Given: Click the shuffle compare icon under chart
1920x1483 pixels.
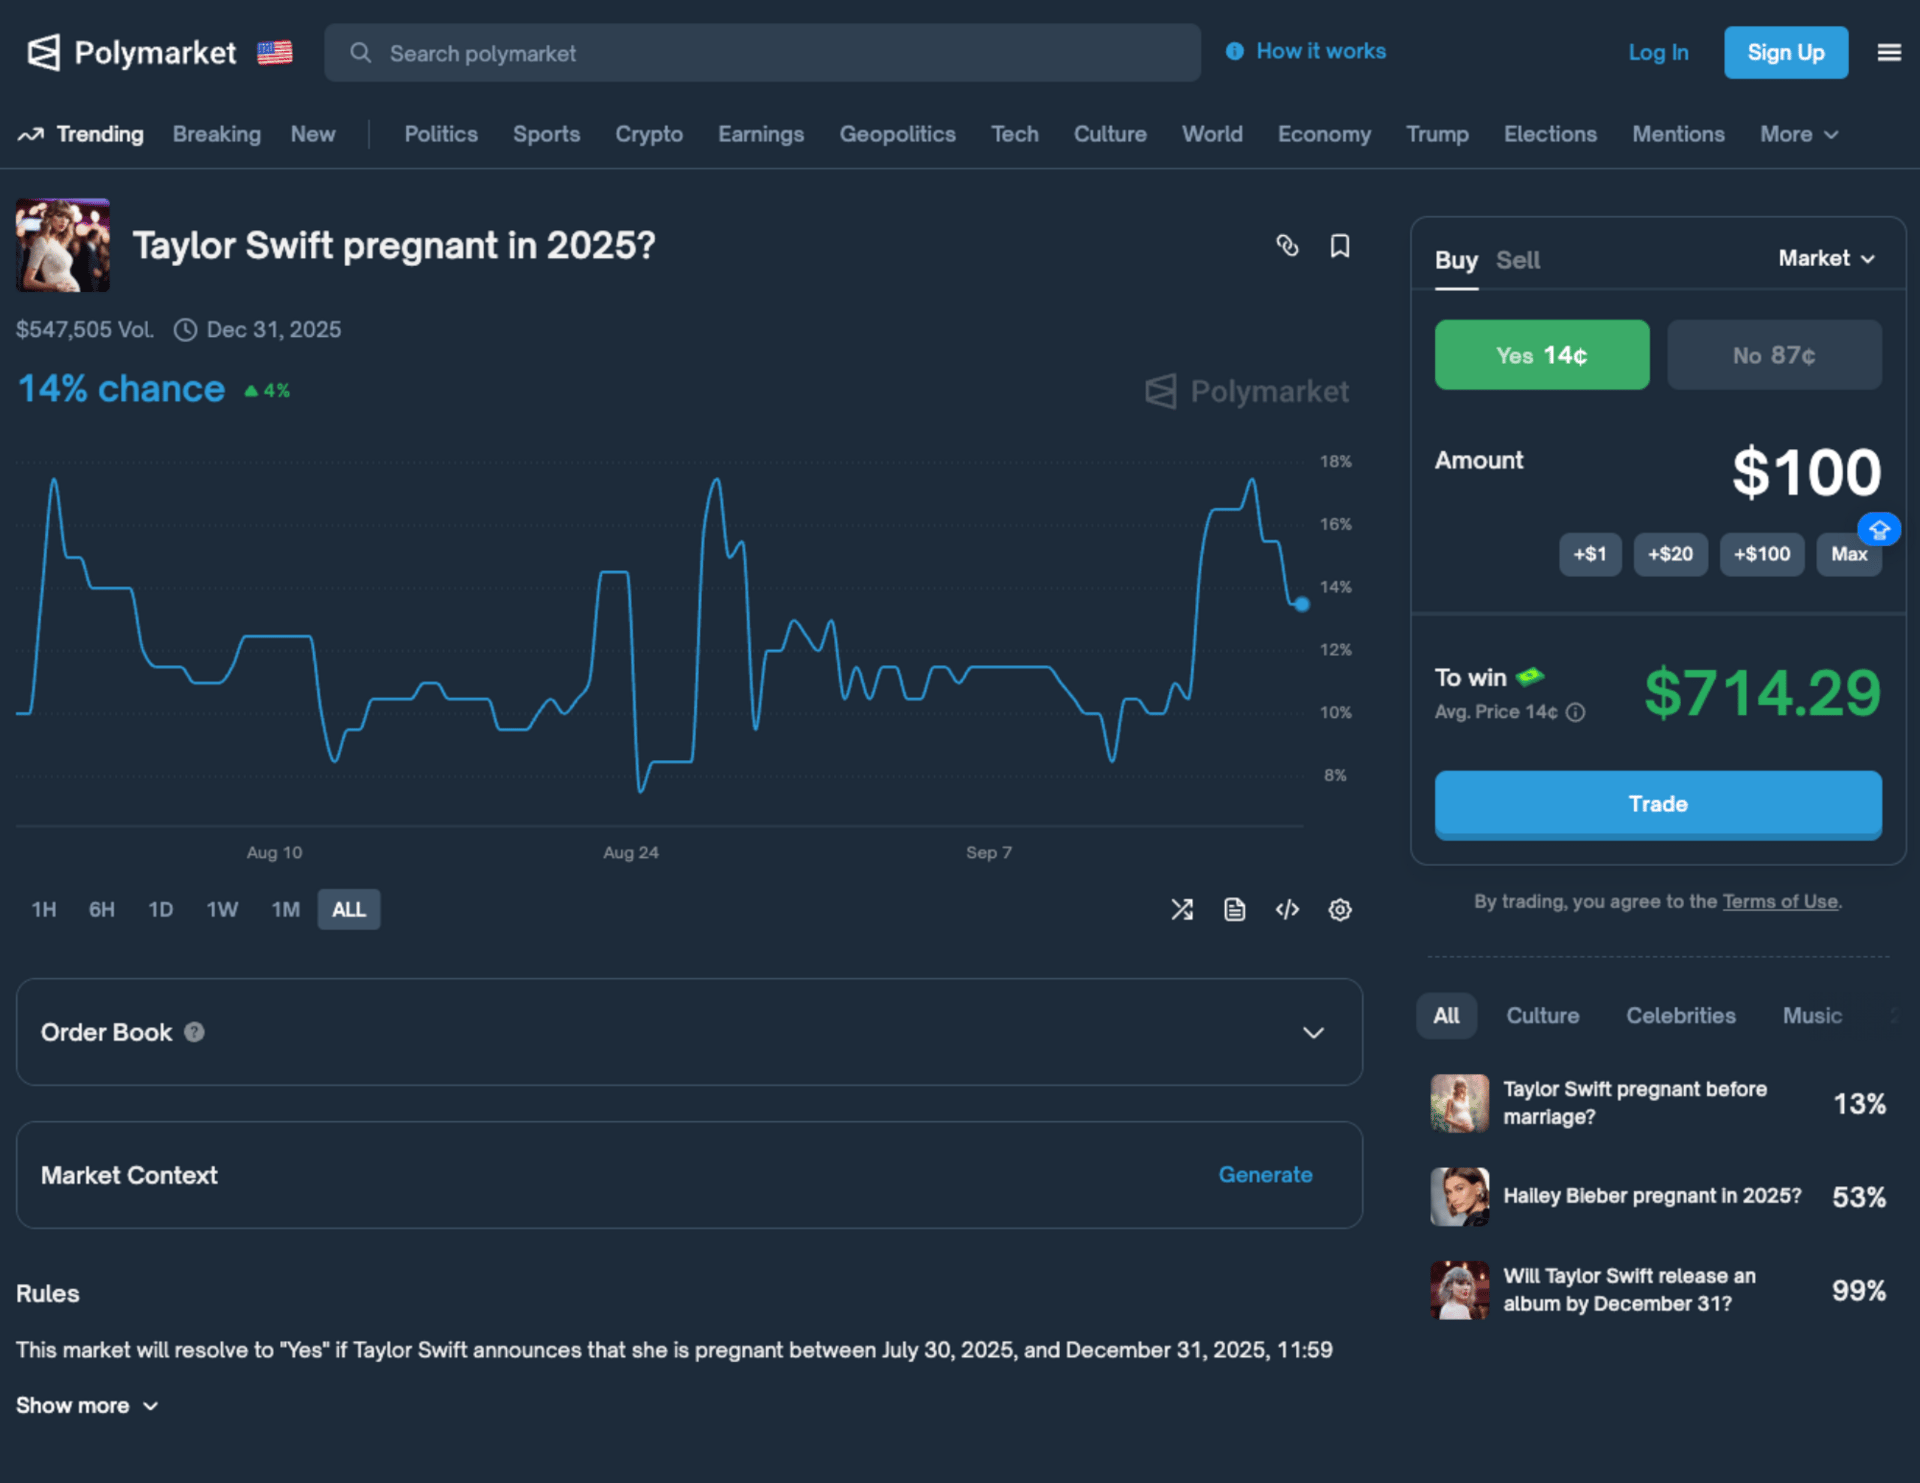Looking at the screenshot, I should pos(1182,909).
